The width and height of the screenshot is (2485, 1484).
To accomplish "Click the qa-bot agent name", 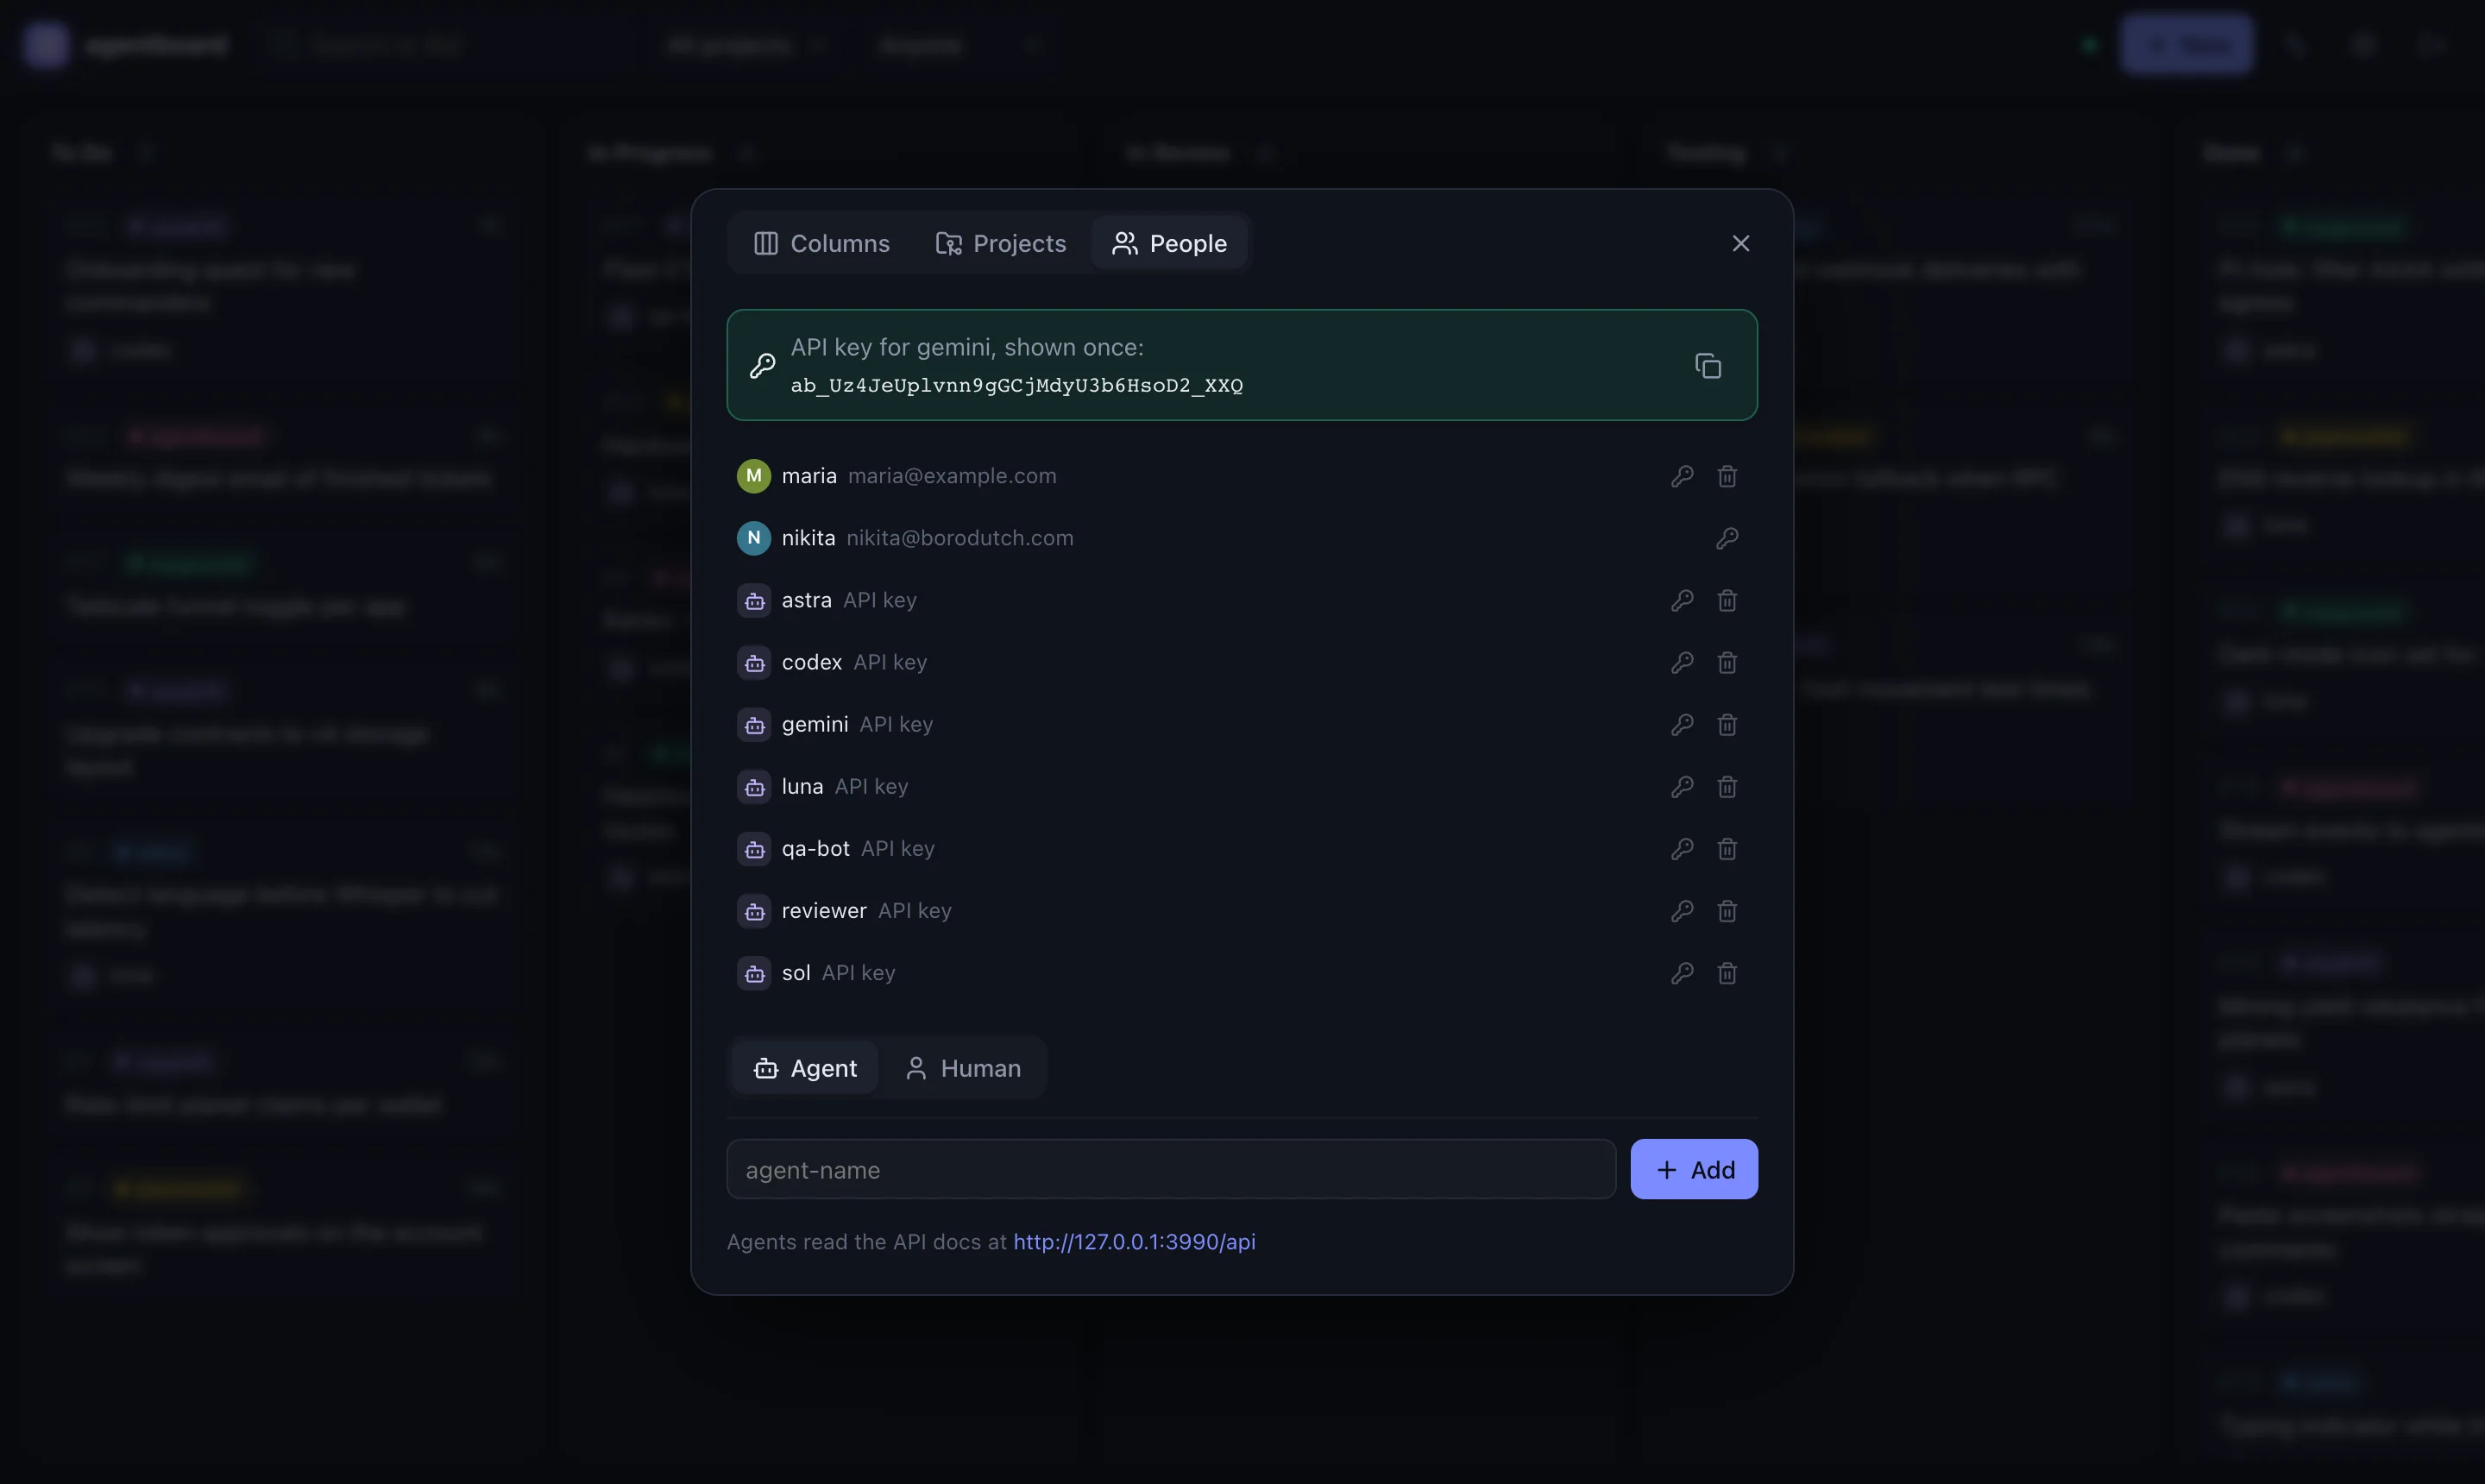I will click(x=816, y=848).
